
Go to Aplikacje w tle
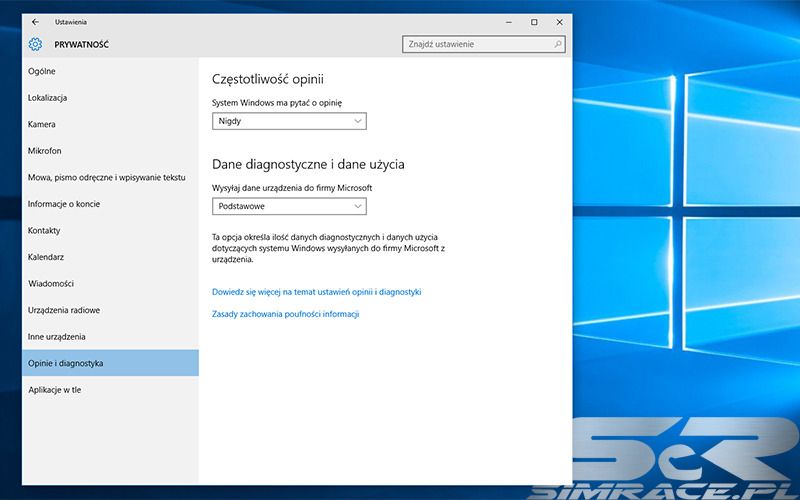(55, 389)
